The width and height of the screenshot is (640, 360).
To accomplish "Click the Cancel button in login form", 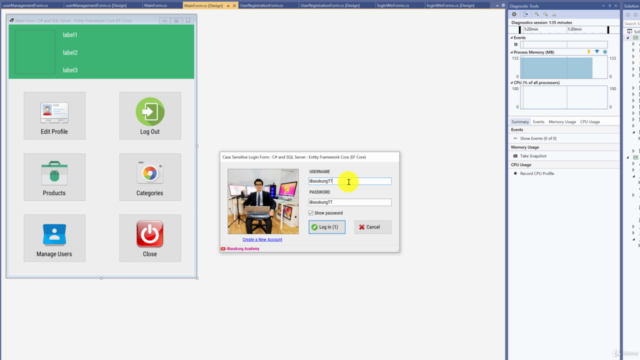I will pyautogui.click(x=373, y=227).
